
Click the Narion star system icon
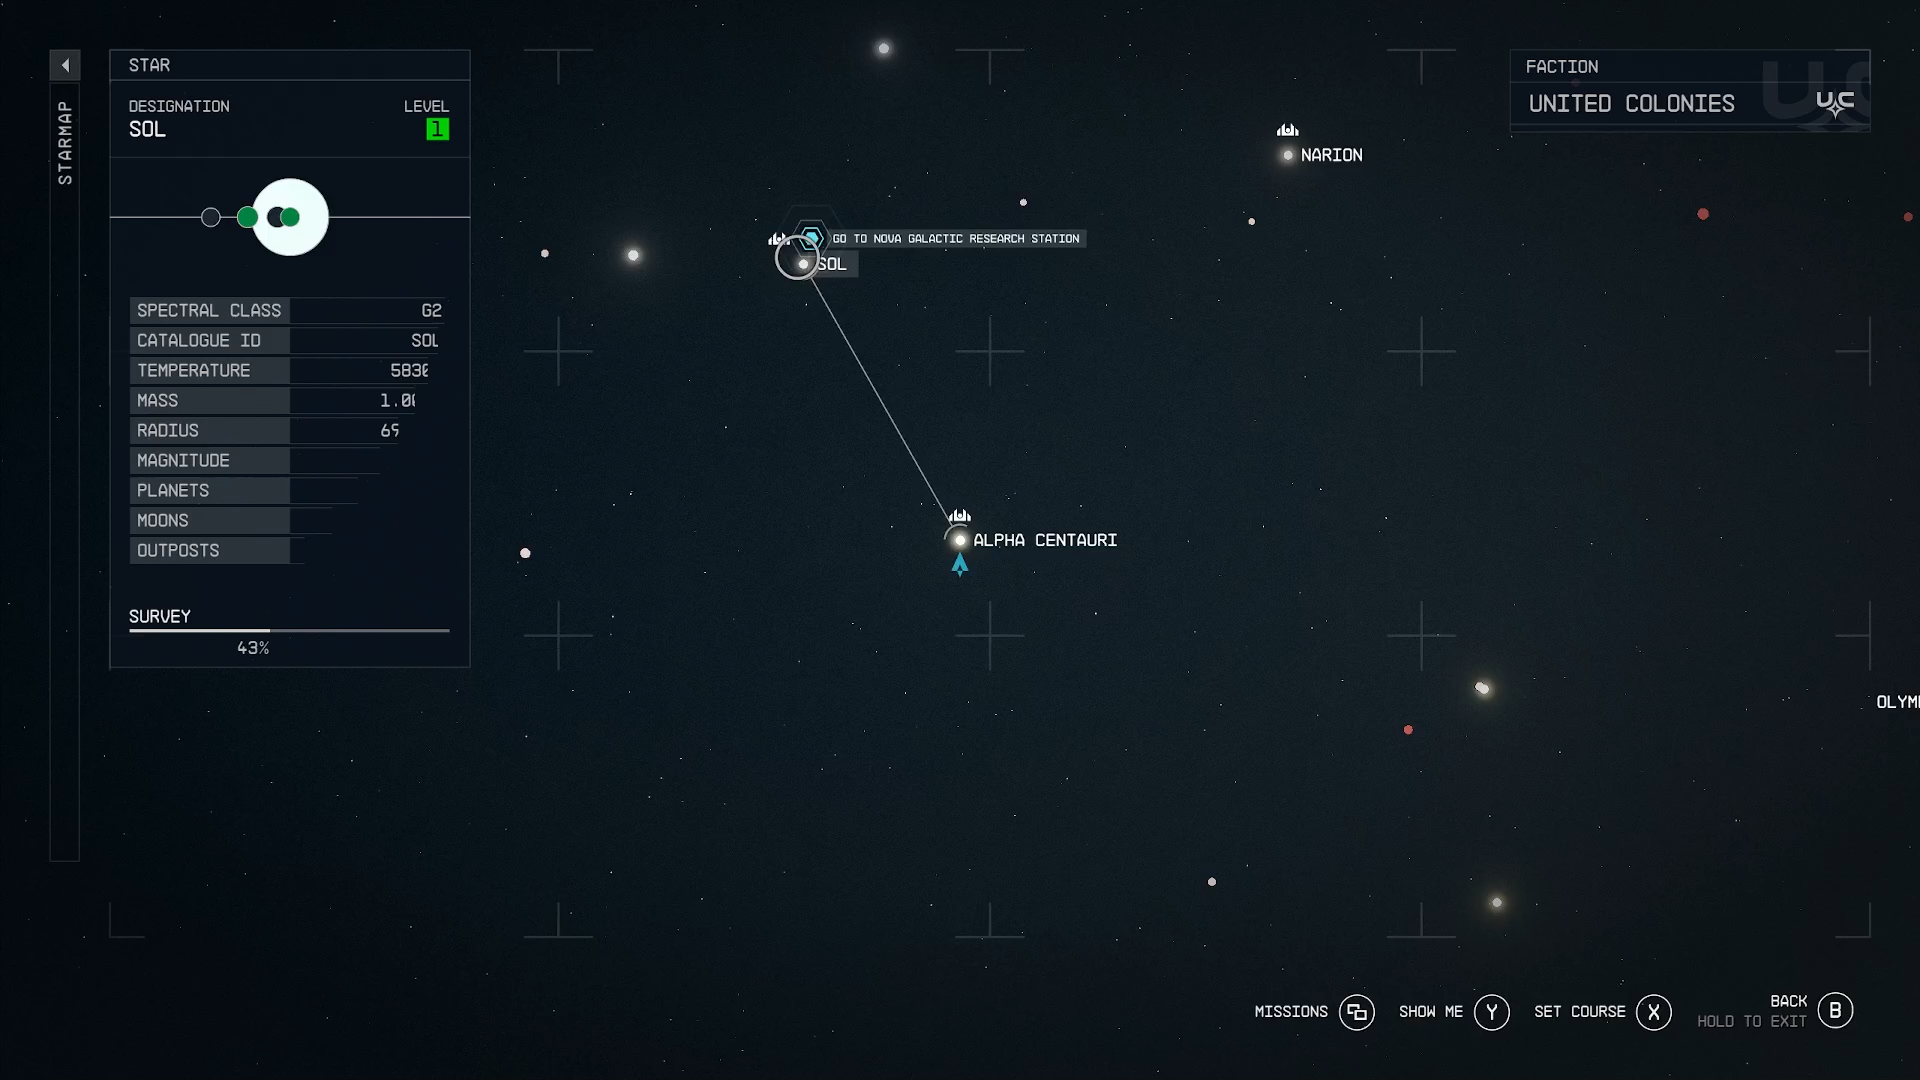pyautogui.click(x=1288, y=153)
